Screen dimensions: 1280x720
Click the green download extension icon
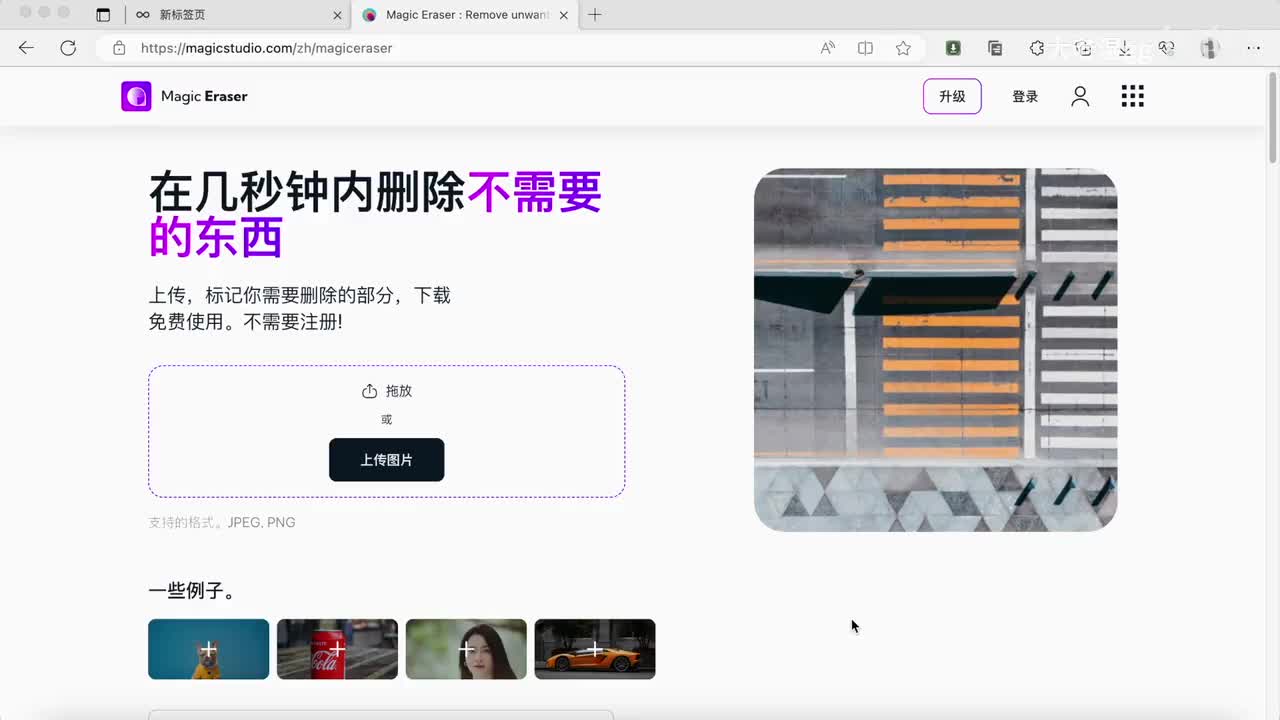coord(953,48)
